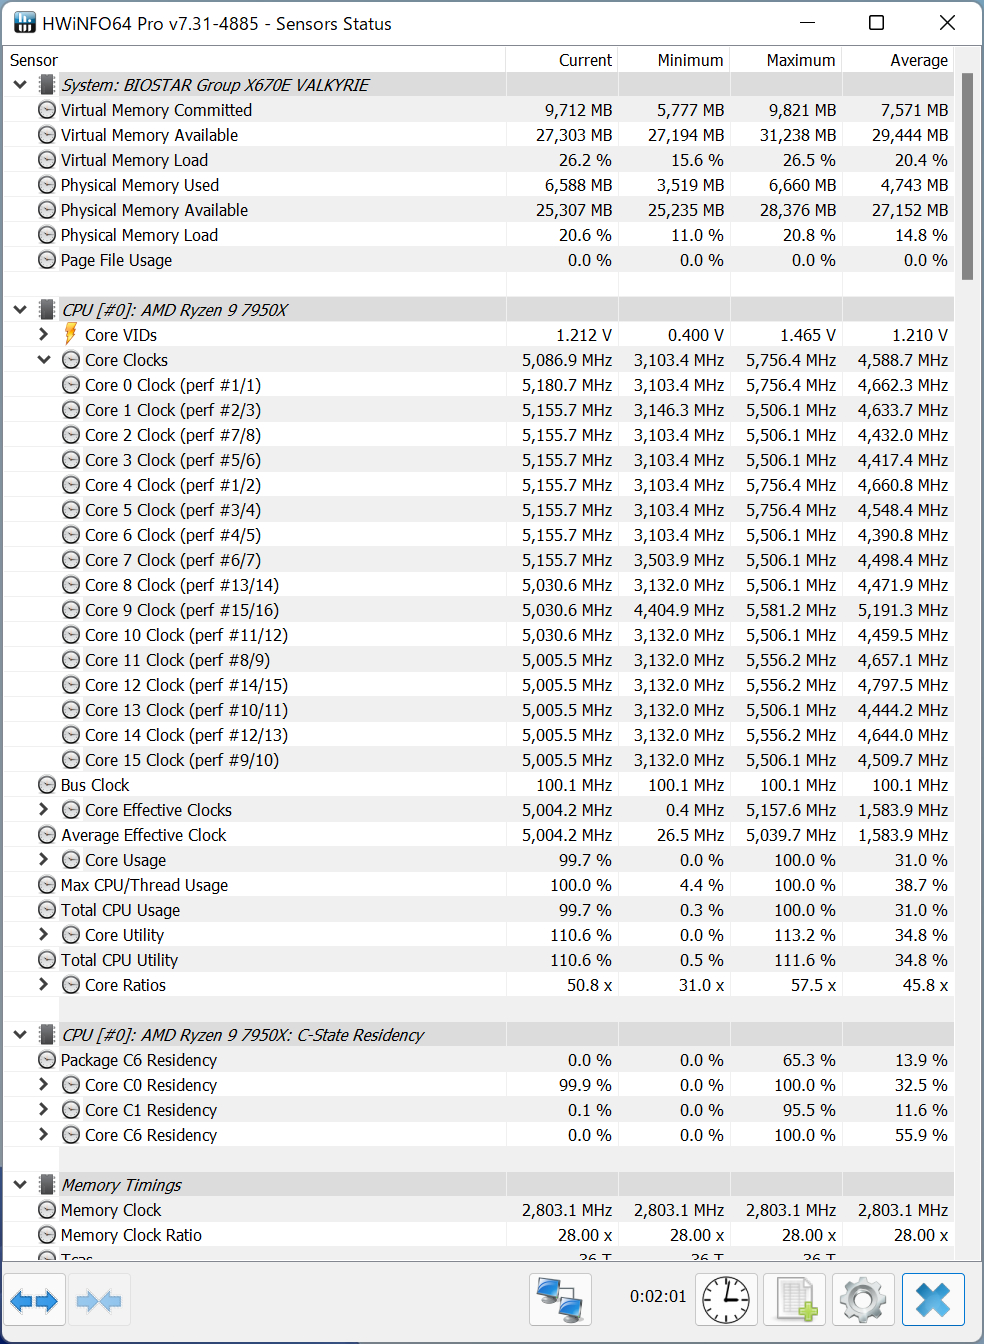
Task: Close sensors with blue X icon
Action: point(933,1300)
